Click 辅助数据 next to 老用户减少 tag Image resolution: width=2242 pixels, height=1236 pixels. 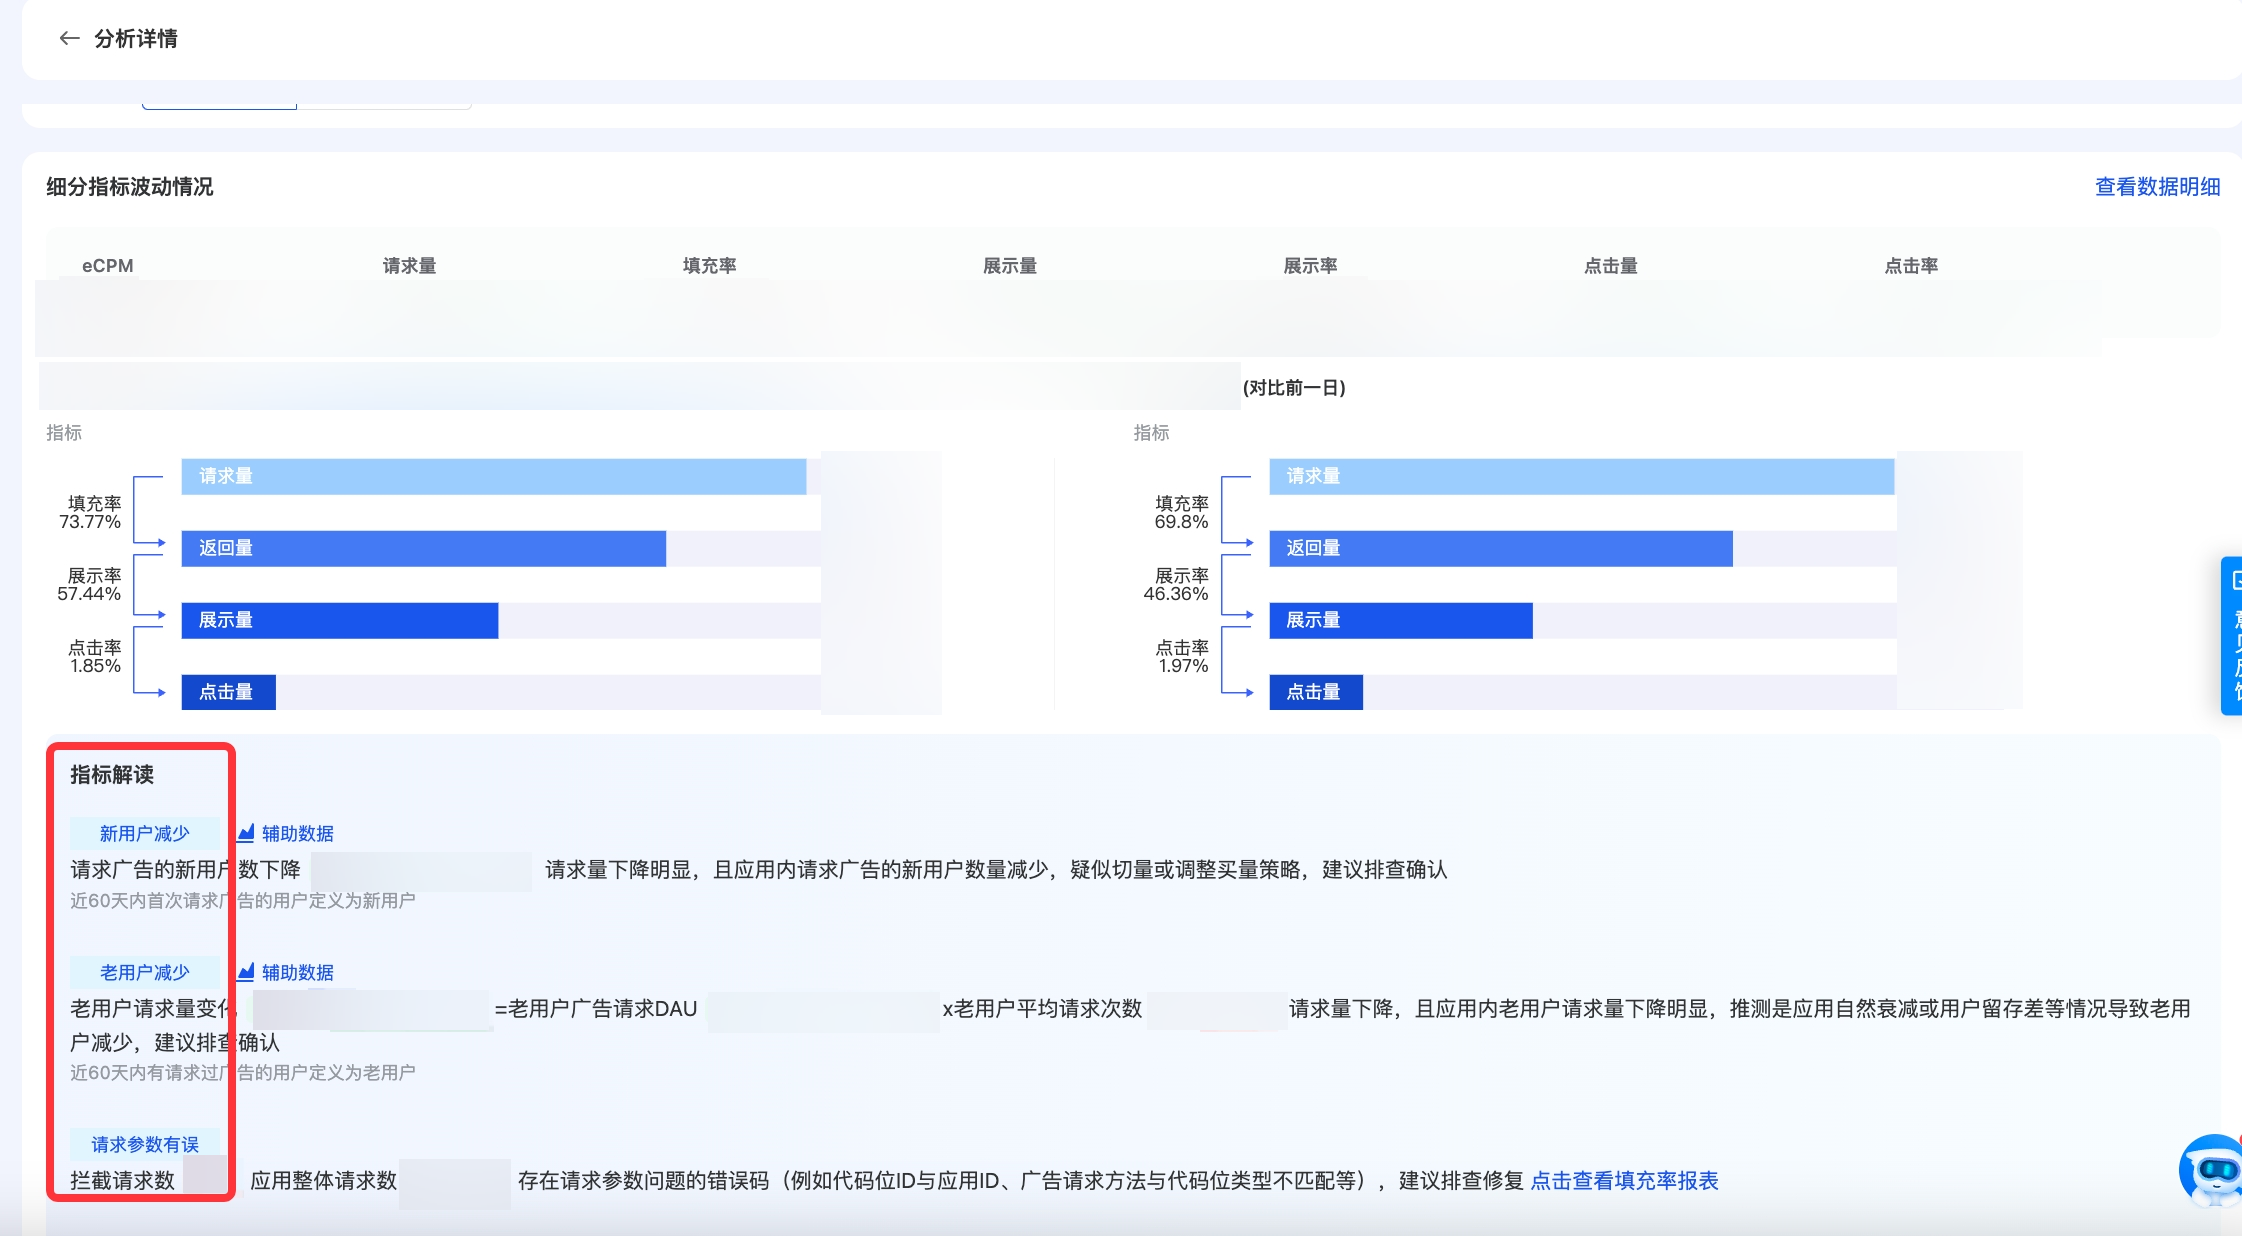pyautogui.click(x=297, y=973)
